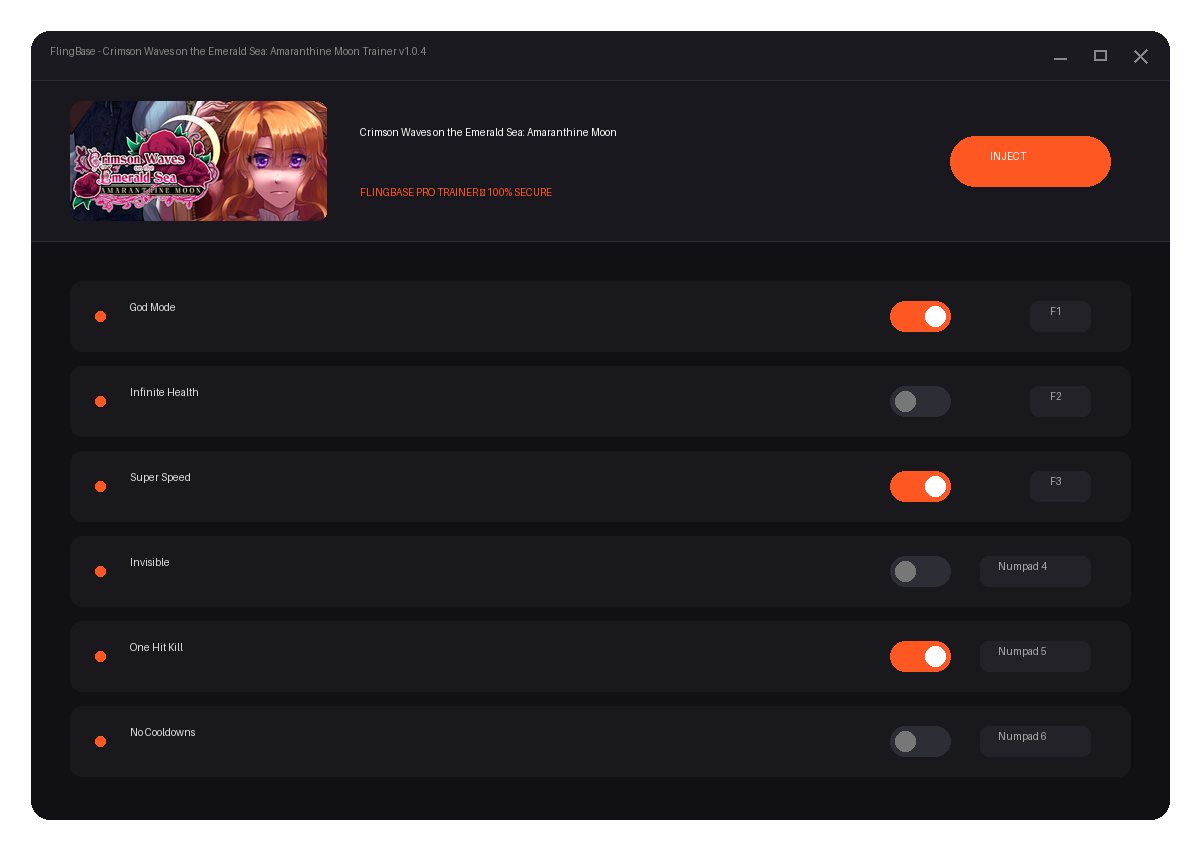Click the F2 hotkey box
Viewport: 1200px width, 850px height.
[x=1060, y=401]
